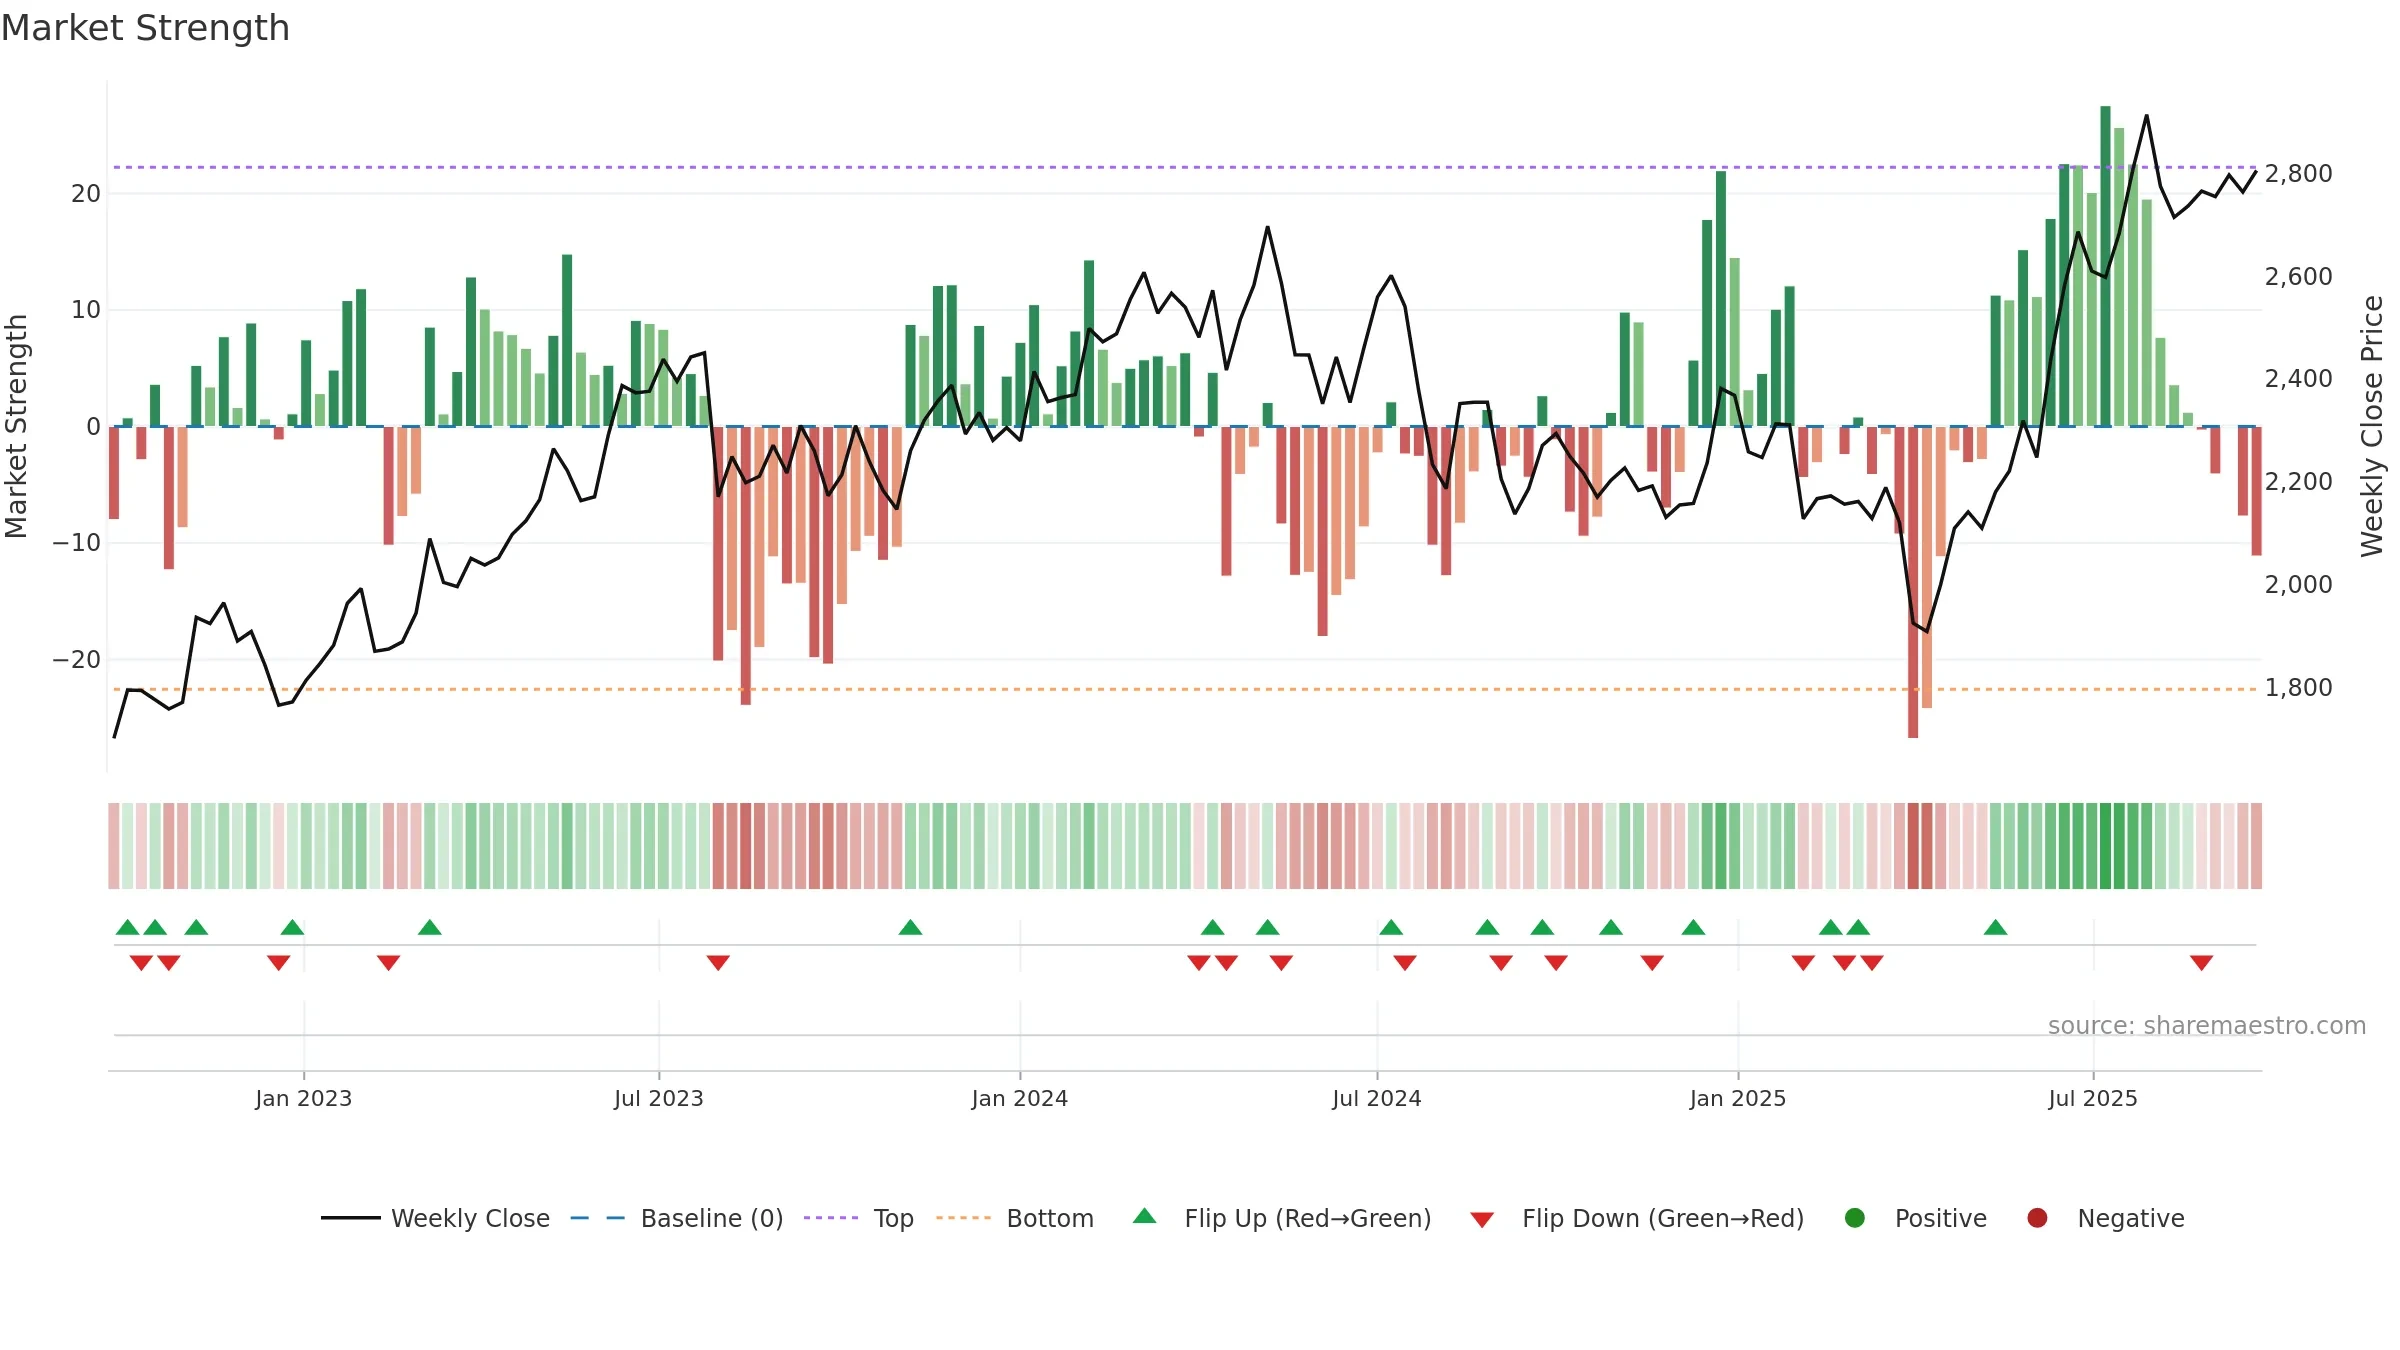2400x1350 pixels.
Task: Click the only flip-down marker after Jul 2025
Action: [2201, 962]
